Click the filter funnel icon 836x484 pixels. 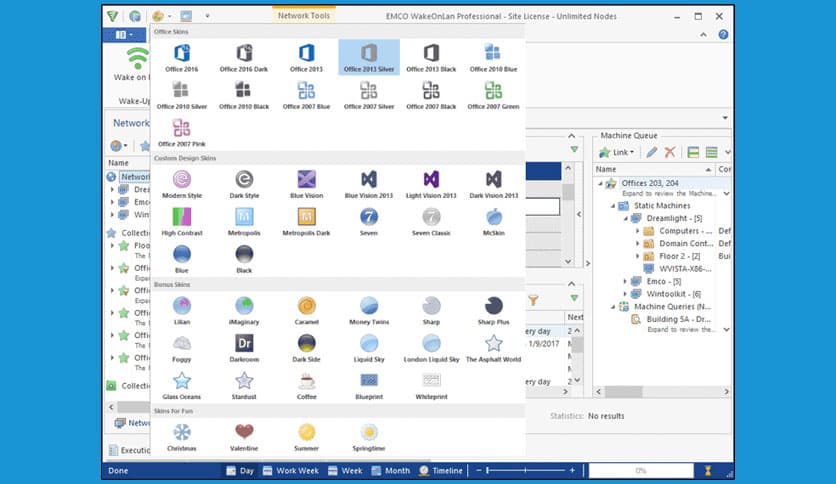pos(533,301)
